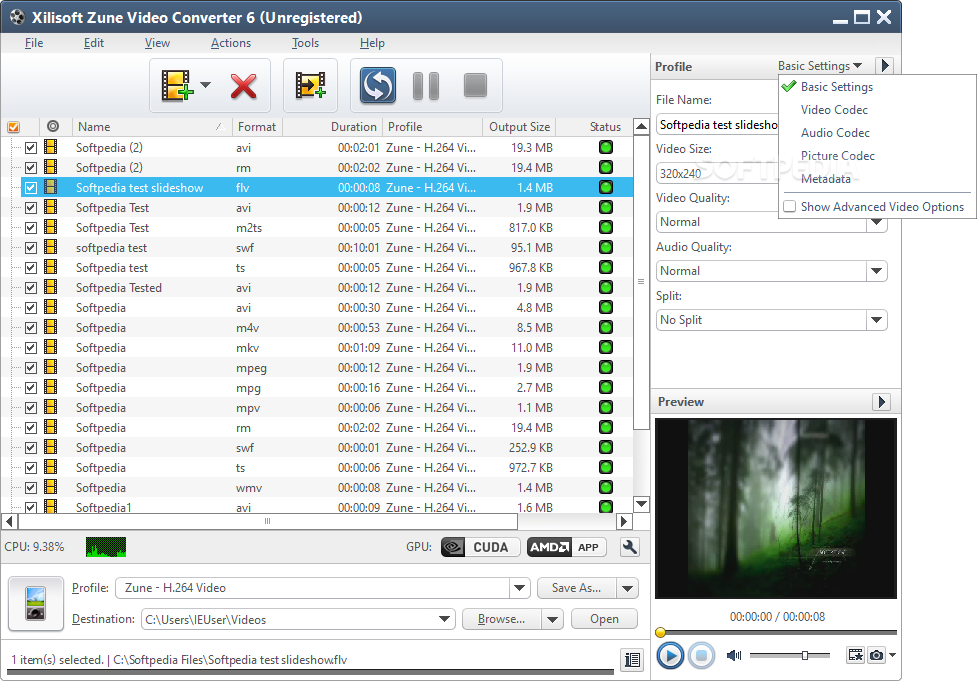This screenshot has width=977, height=681.
Task: Adjust the preview volume slider
Action: click(x=805, y=655)
